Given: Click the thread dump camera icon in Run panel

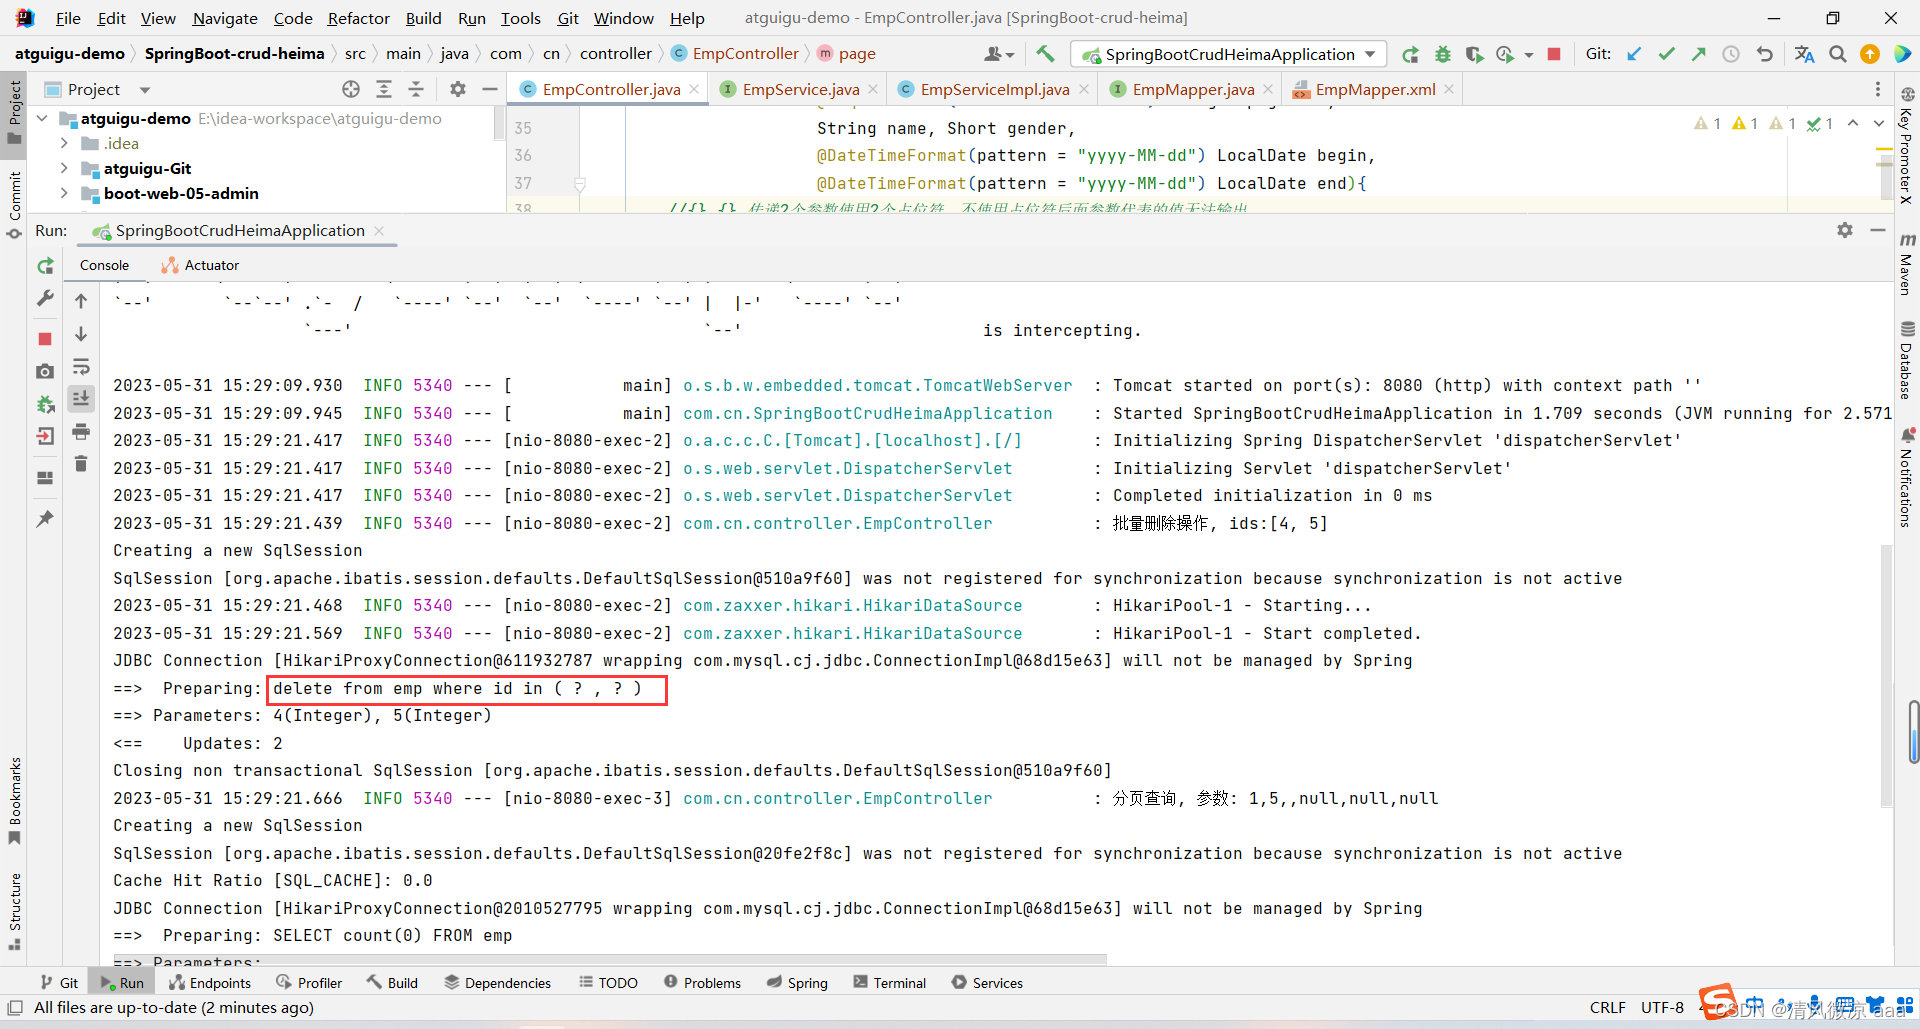Looking at the screenshot, I should tap(45, 371).
